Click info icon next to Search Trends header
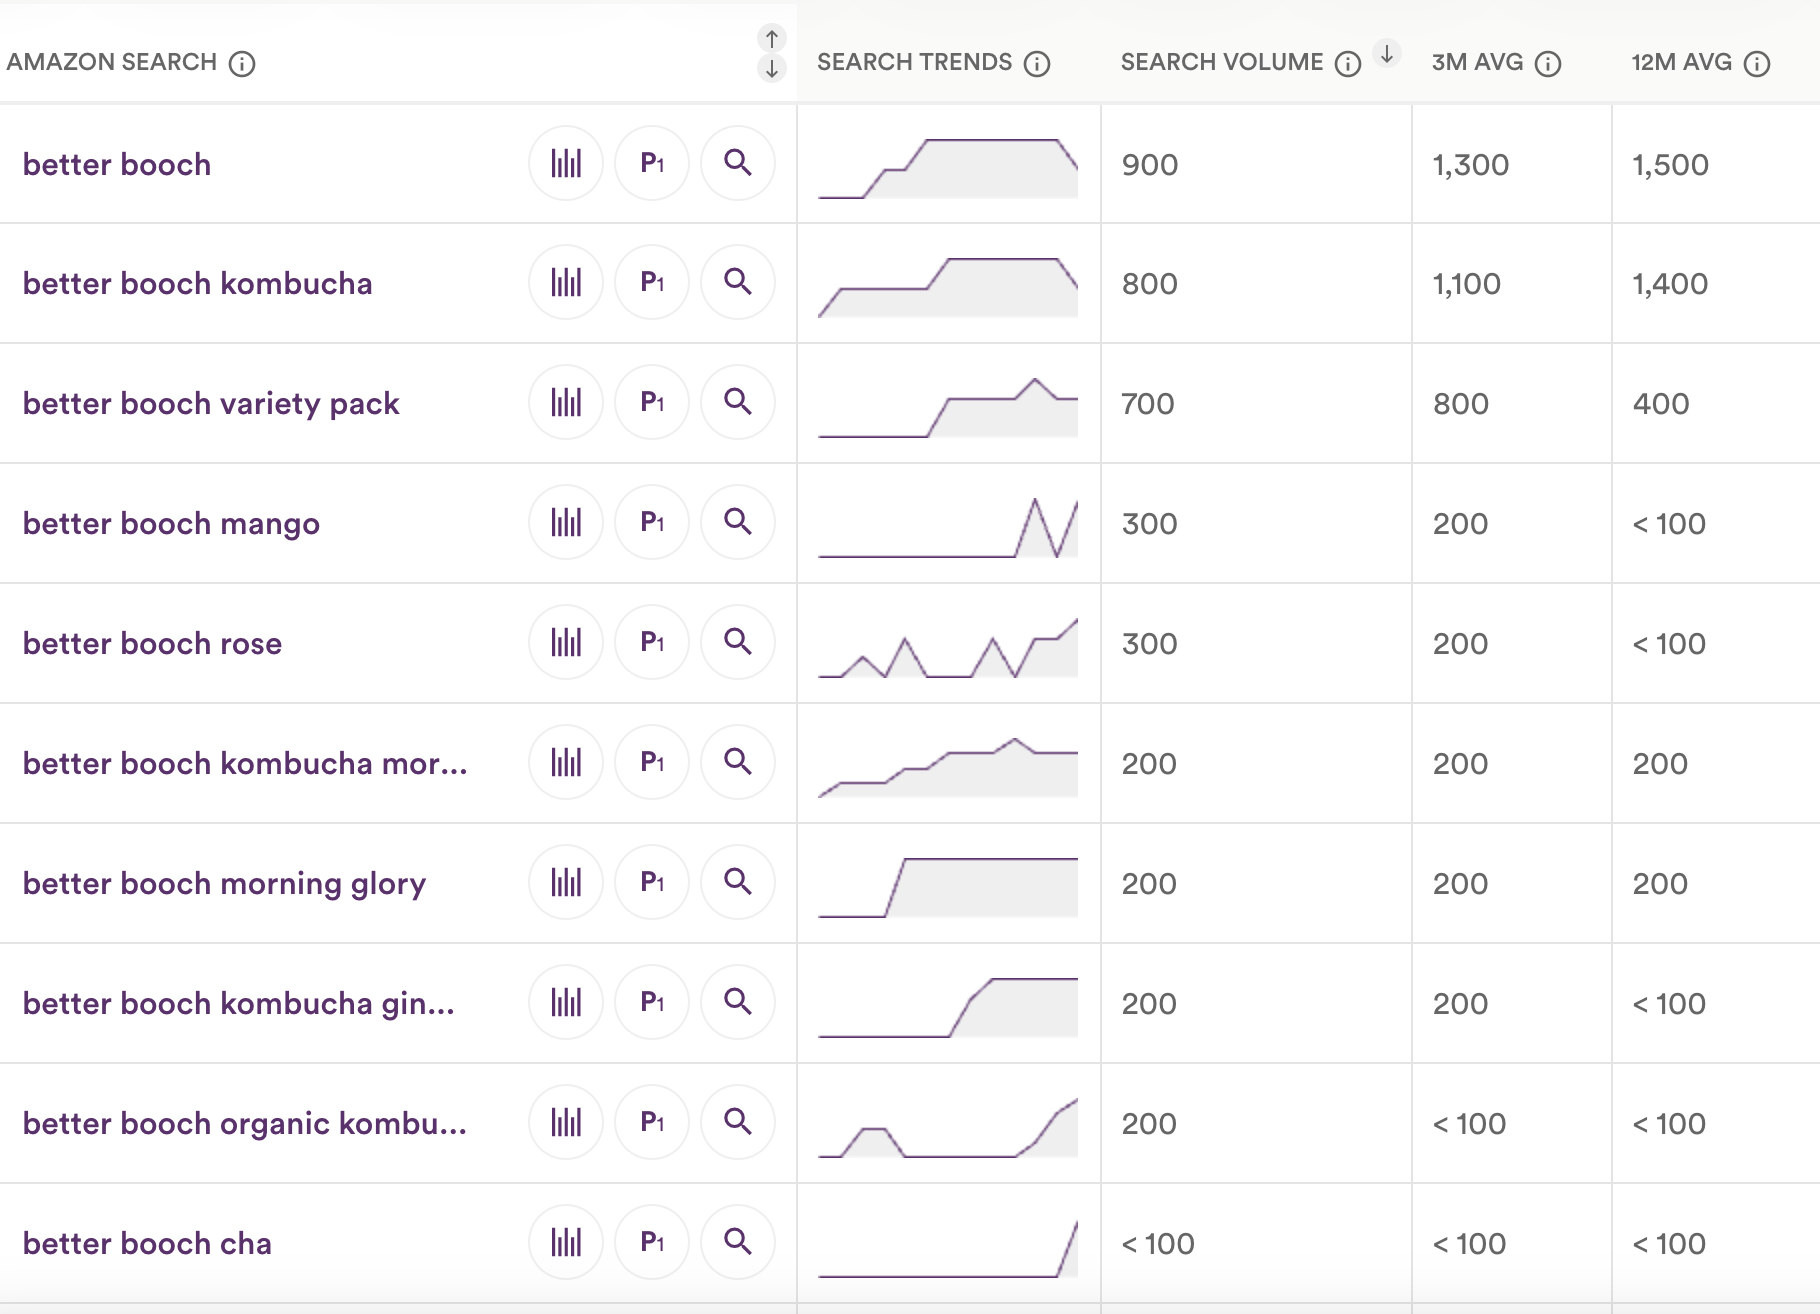 click(x=1037, y=64)
